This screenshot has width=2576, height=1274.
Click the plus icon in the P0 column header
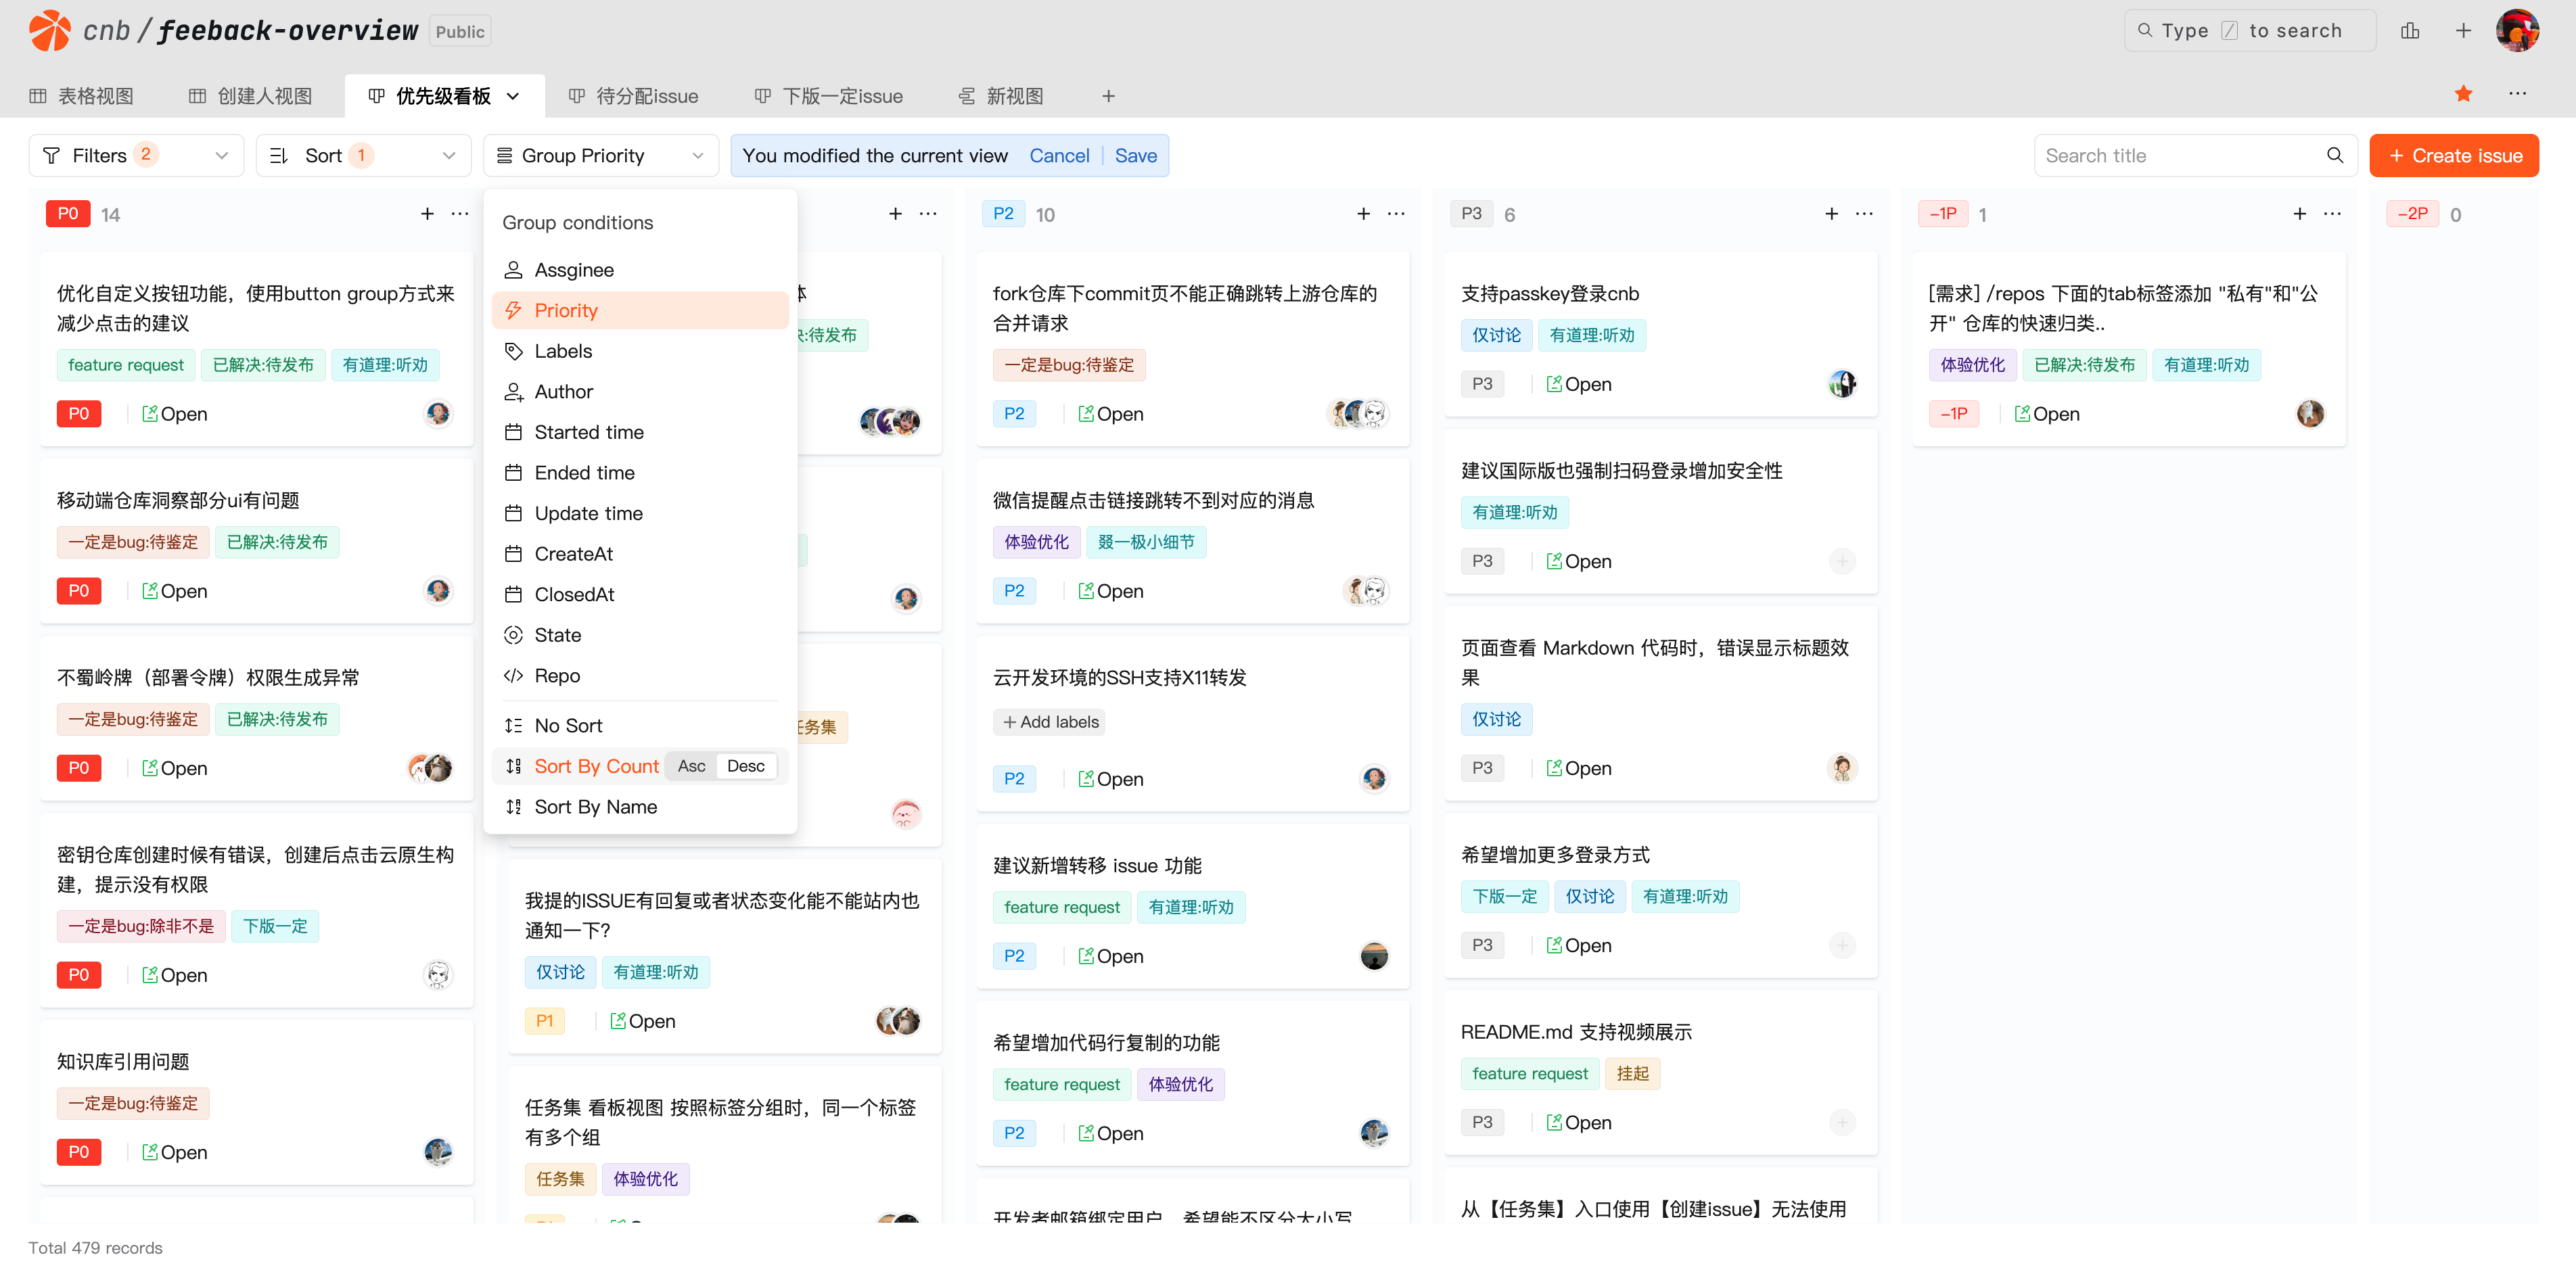pos(427,214)
